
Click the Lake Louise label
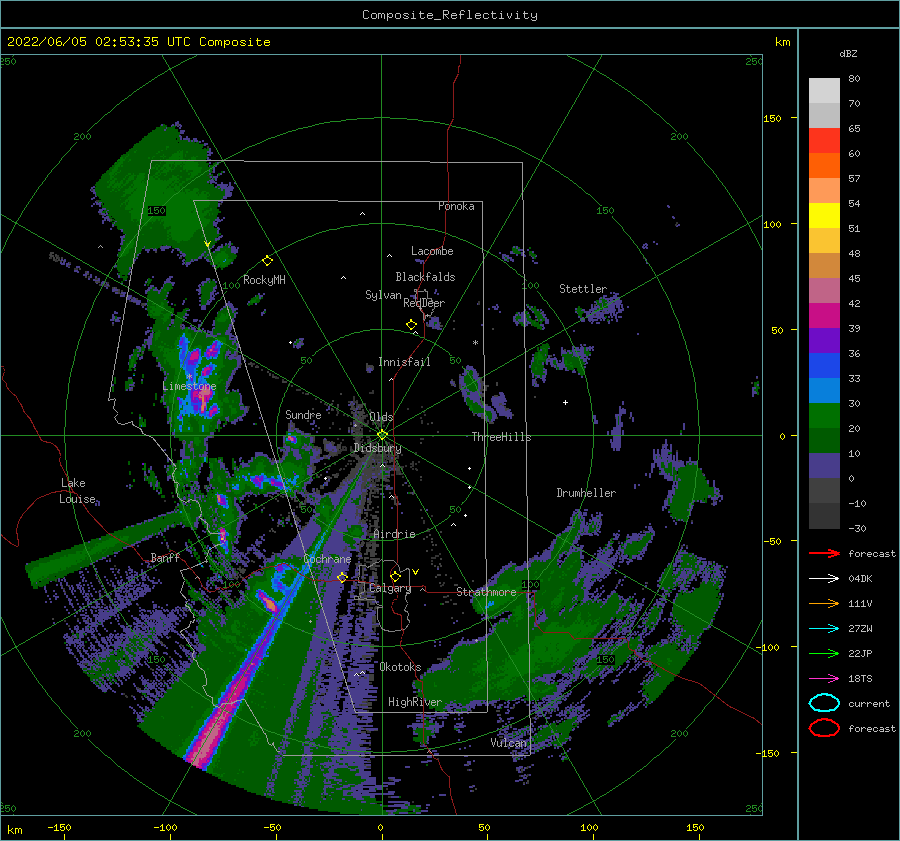pyautogui.click(x=77, y=491)
